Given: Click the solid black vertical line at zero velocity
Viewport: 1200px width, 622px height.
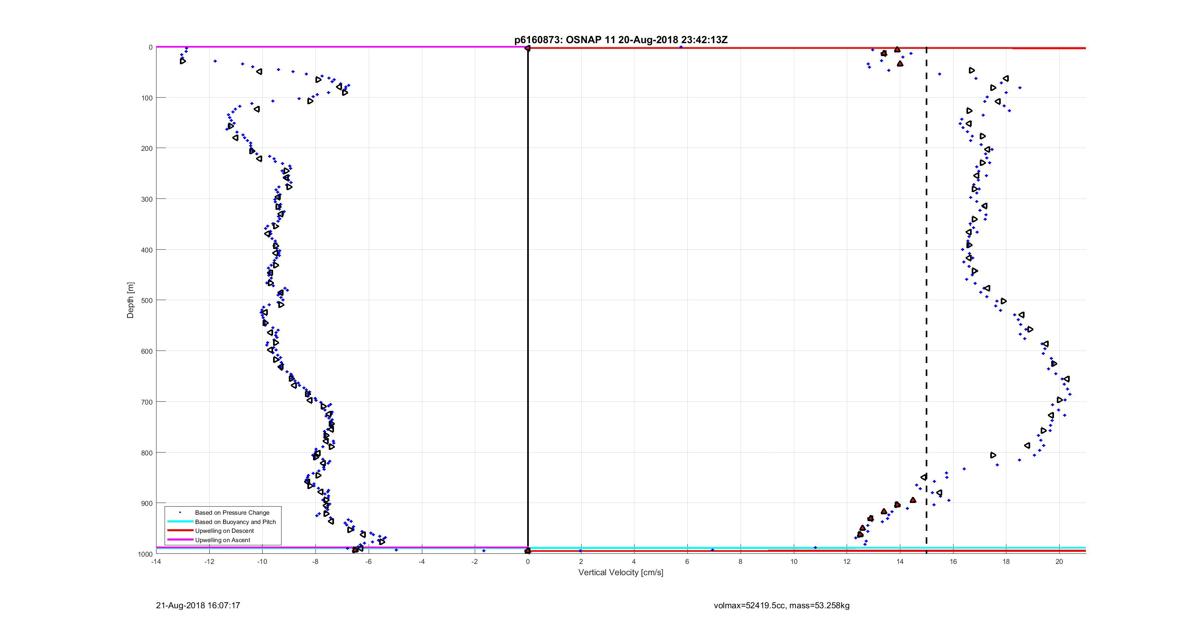Looking at the screenshot, I should click(x=528, y=300).
